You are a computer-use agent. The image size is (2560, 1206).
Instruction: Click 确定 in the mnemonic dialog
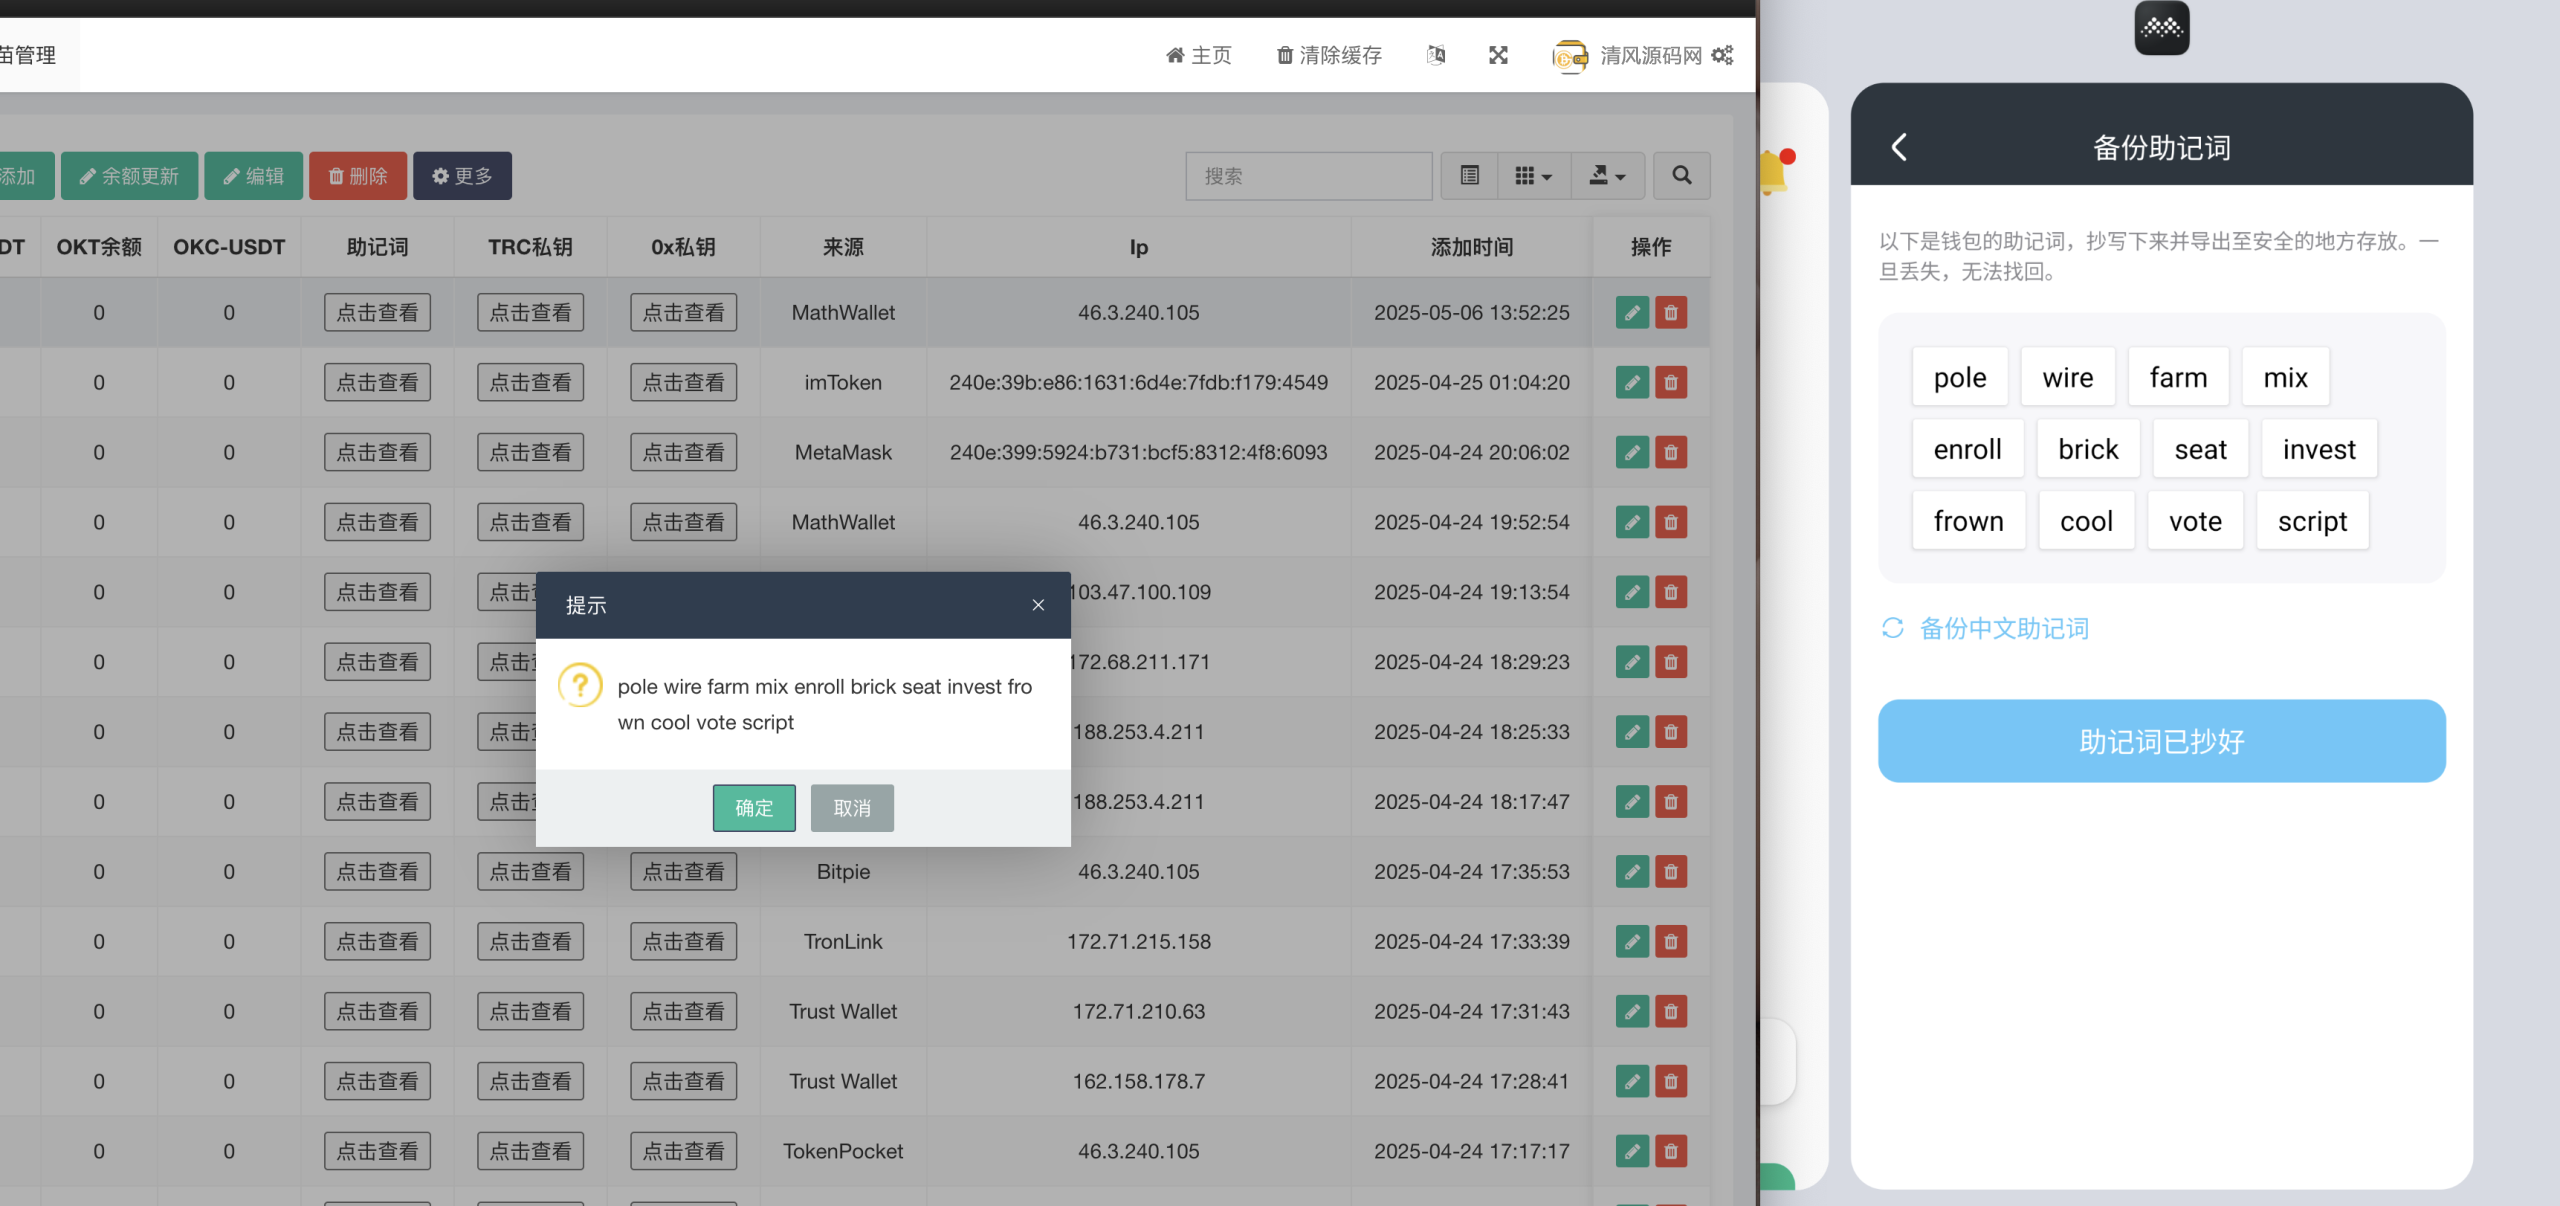[754, 808]
